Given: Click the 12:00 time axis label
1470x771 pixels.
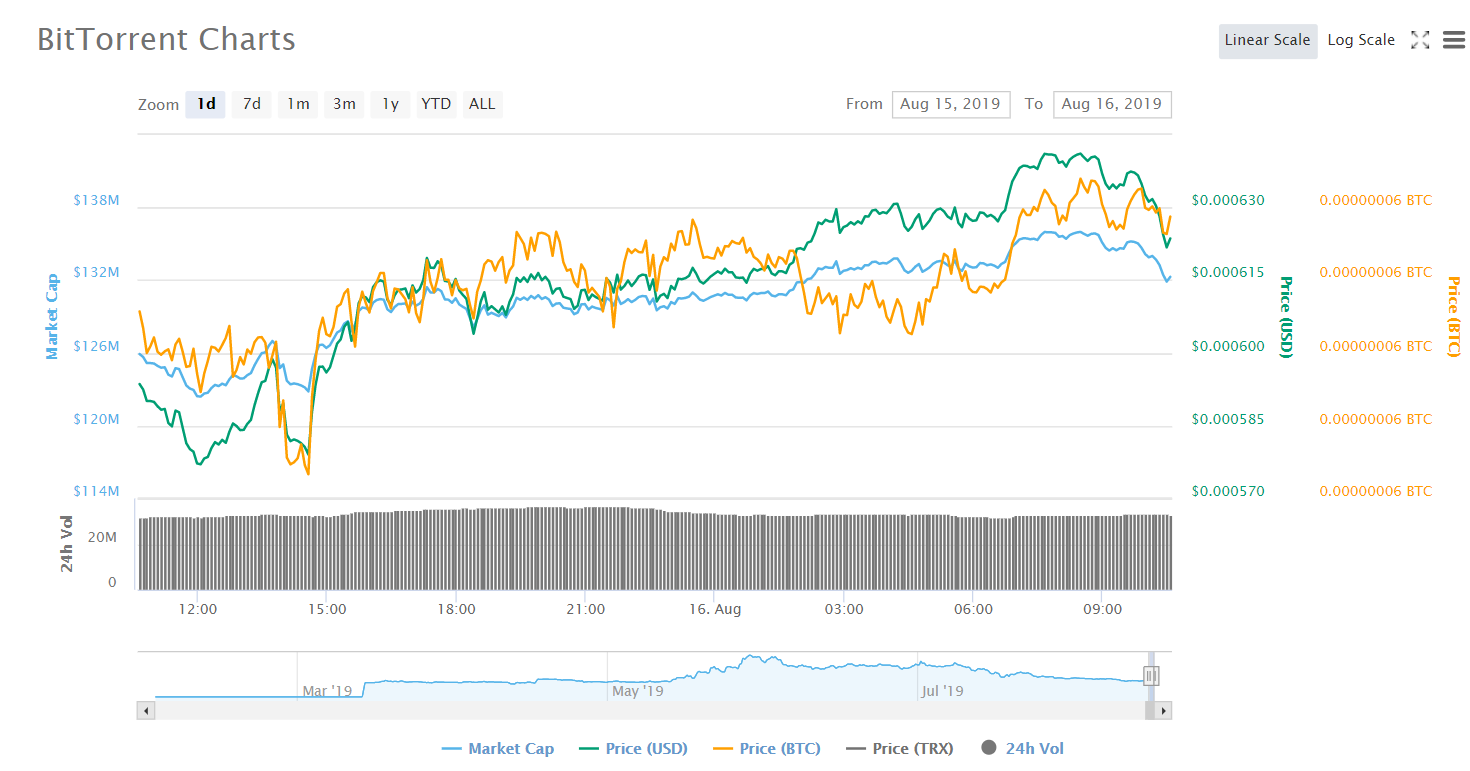Looking at the screenshot, I should click(197, 609).
